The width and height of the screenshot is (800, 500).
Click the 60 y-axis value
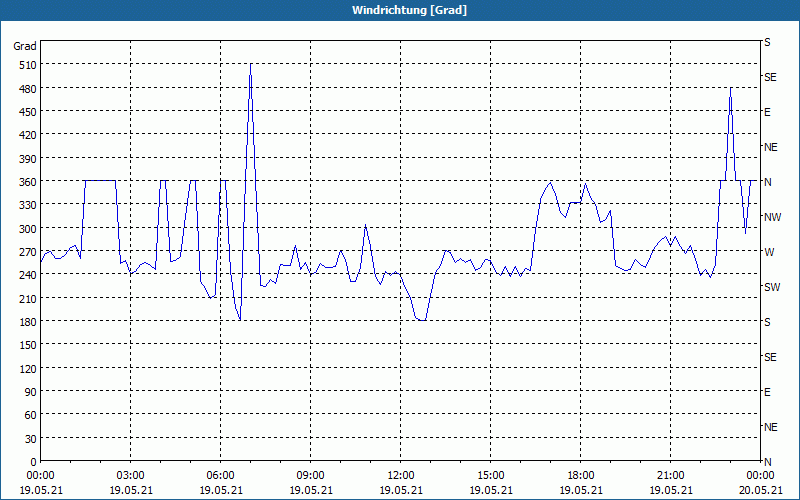tap(31, 415)
